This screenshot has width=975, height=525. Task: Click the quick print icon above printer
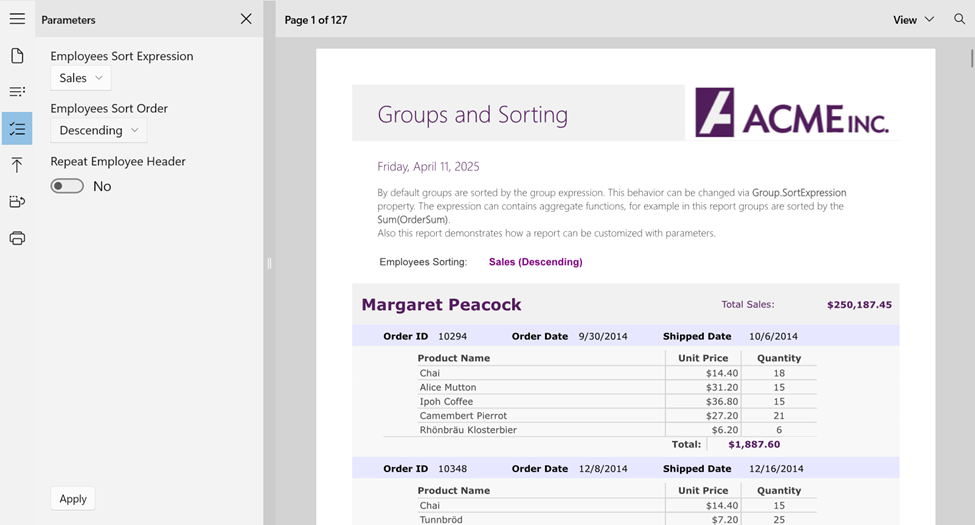coord(17,202)
